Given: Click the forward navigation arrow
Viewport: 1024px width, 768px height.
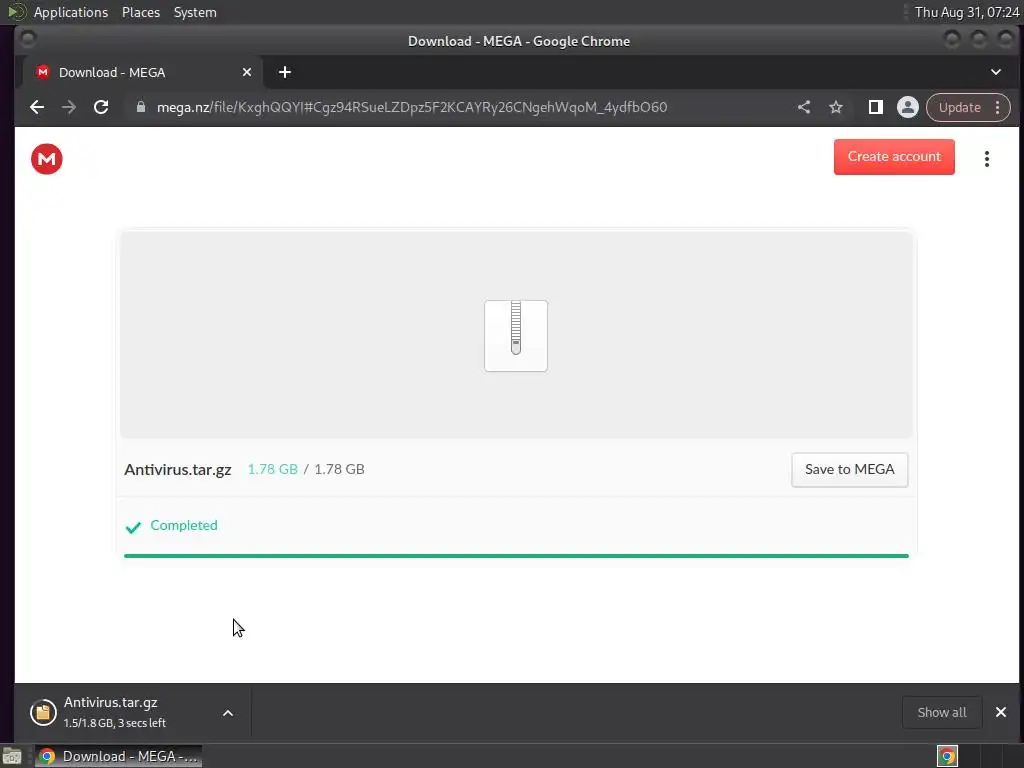Looking at the screenshot, I should coord(69,107).
